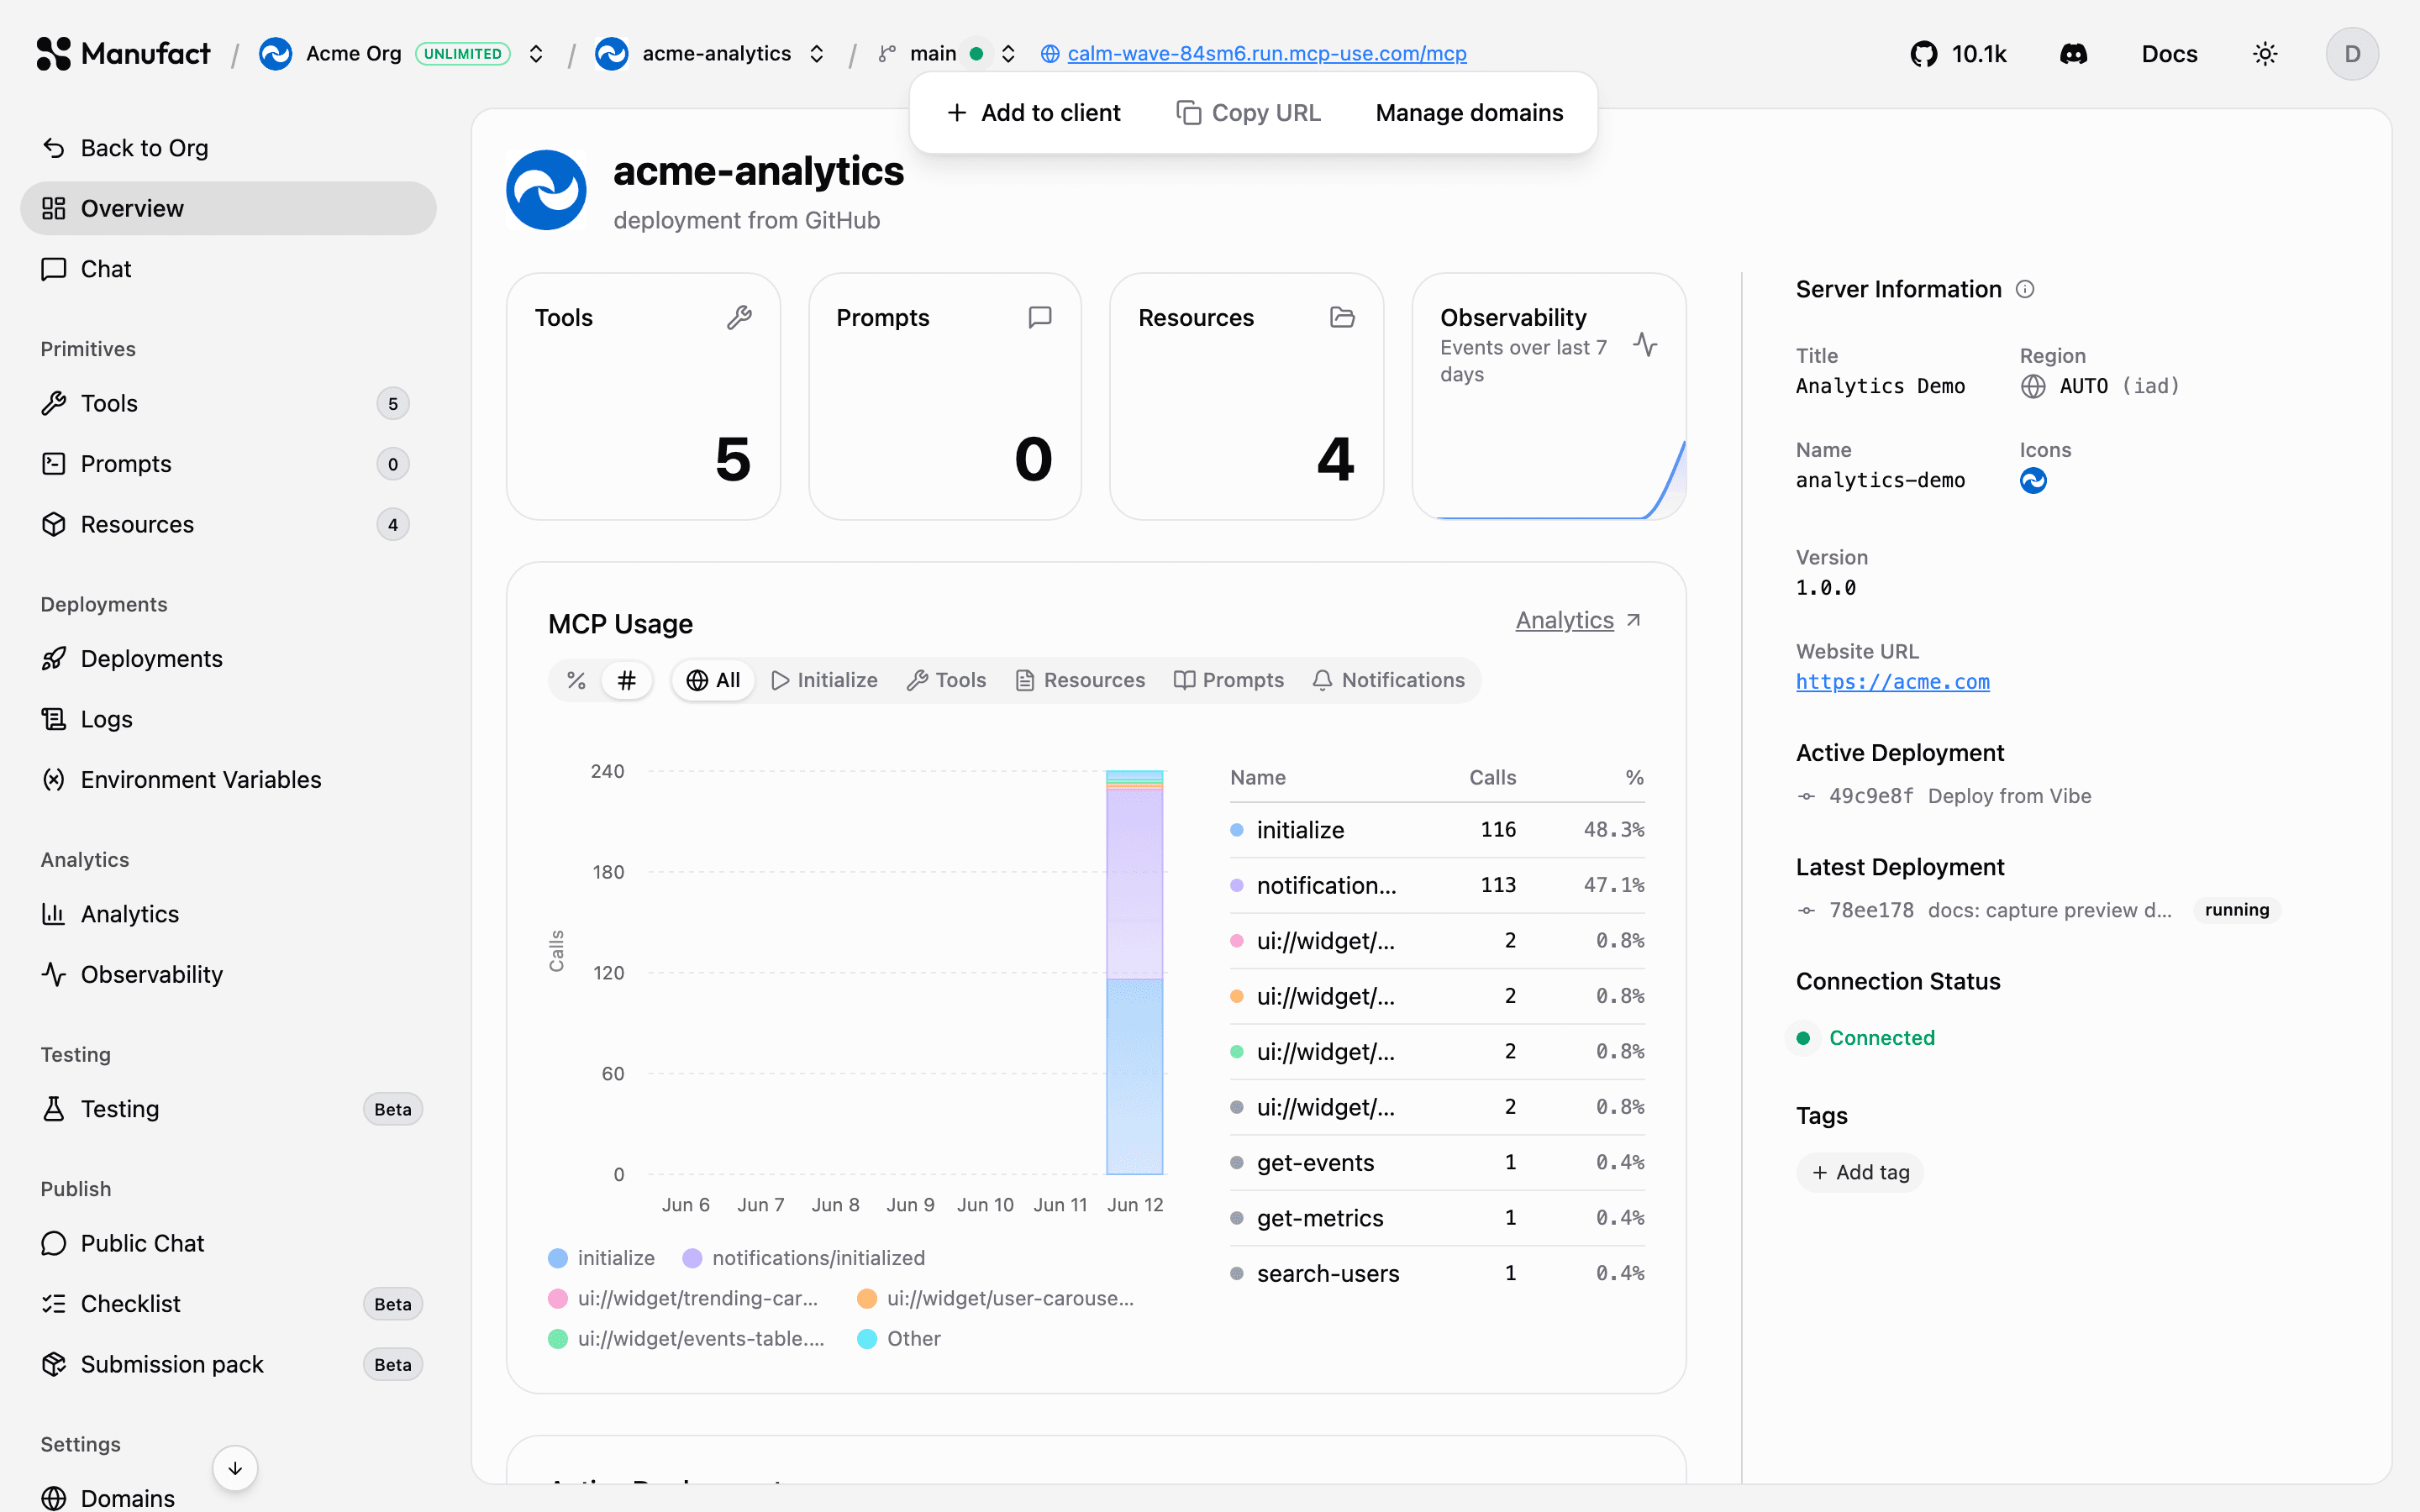Image resolution: width=2420 pixels, height=1512 pixels.
Task: Open Resources under Primitives in sidebar
Action: [x=228, y=524]
